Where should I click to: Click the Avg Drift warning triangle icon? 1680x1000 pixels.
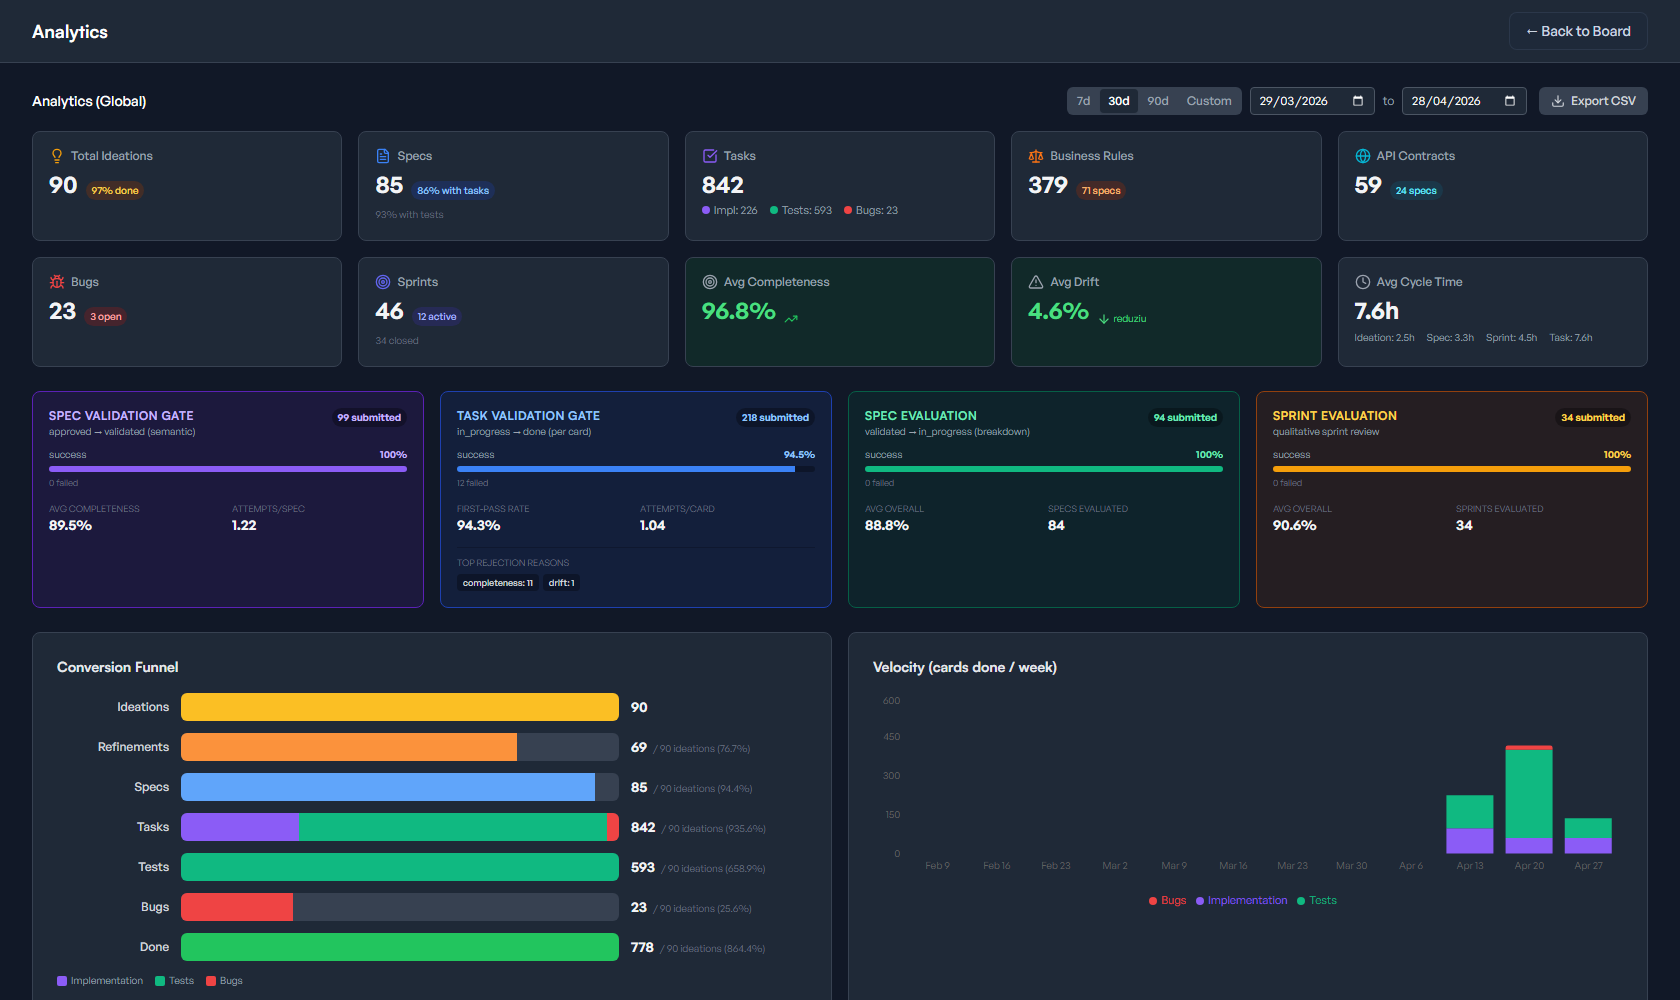pos(1036,282)
